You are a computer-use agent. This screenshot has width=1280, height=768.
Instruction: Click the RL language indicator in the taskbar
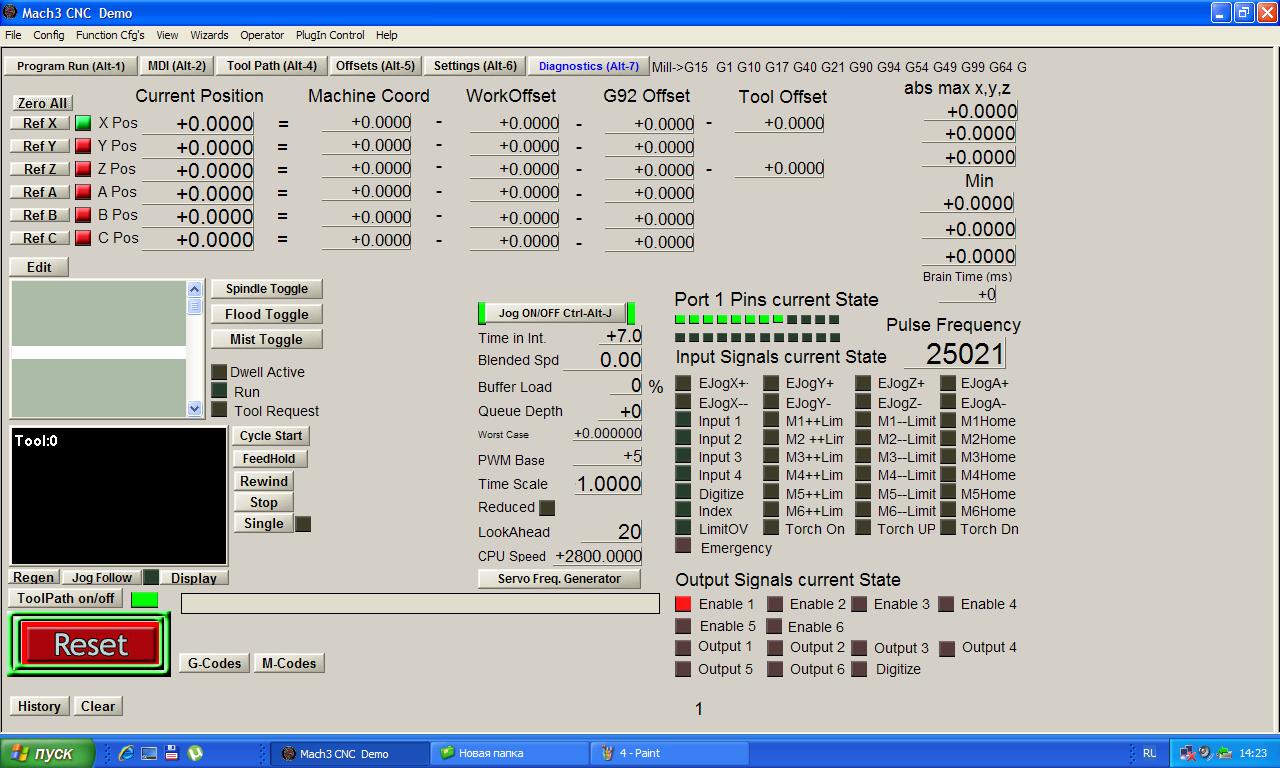tap(1149, 753)
